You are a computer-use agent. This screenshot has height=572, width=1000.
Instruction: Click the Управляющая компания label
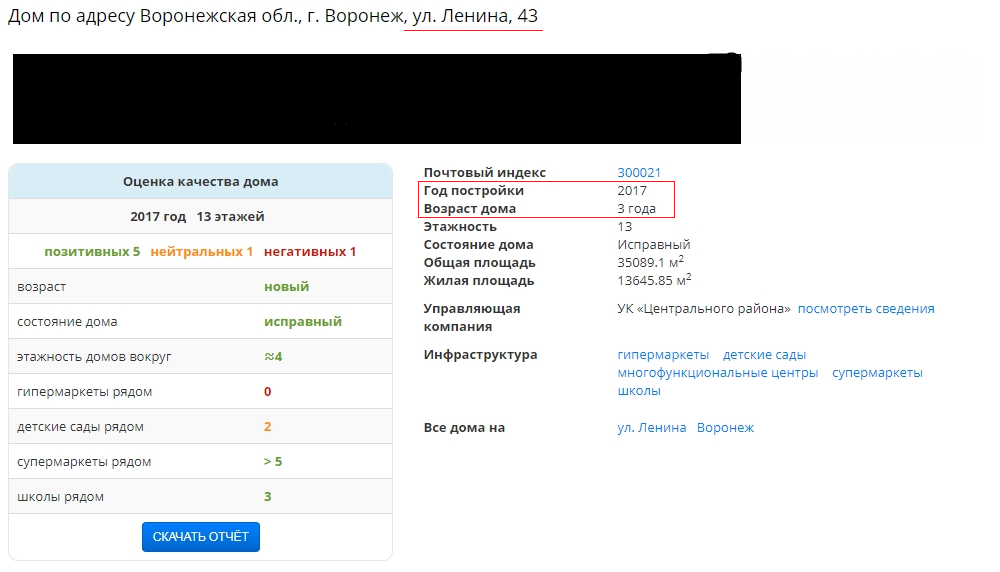pos(472,318)
